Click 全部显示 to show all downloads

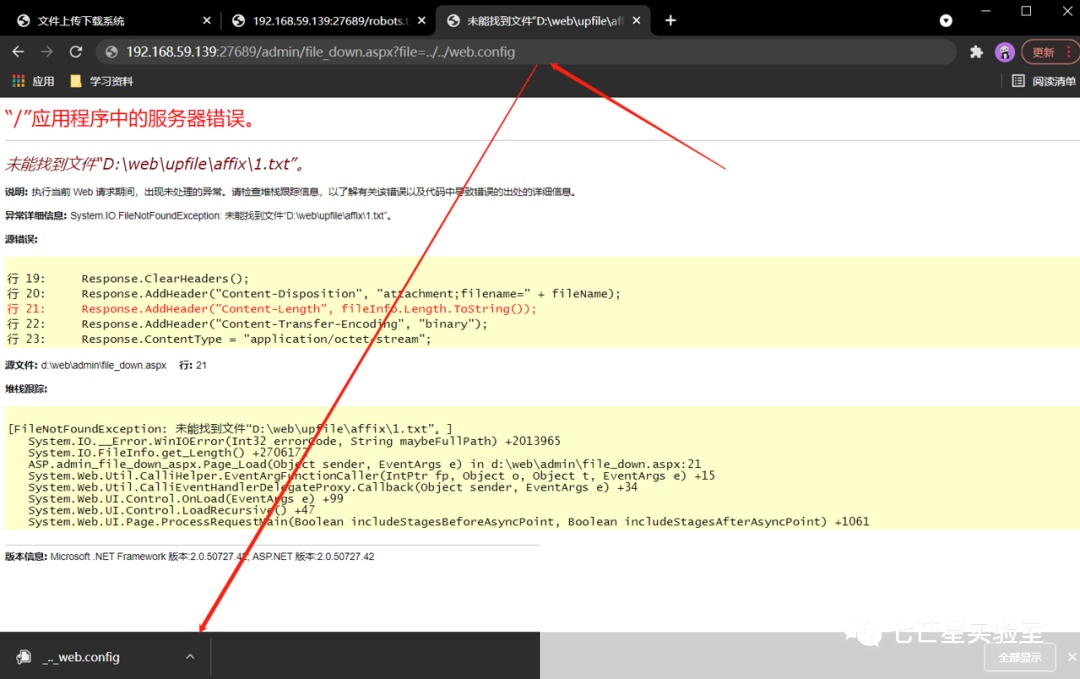[1020, 657]
